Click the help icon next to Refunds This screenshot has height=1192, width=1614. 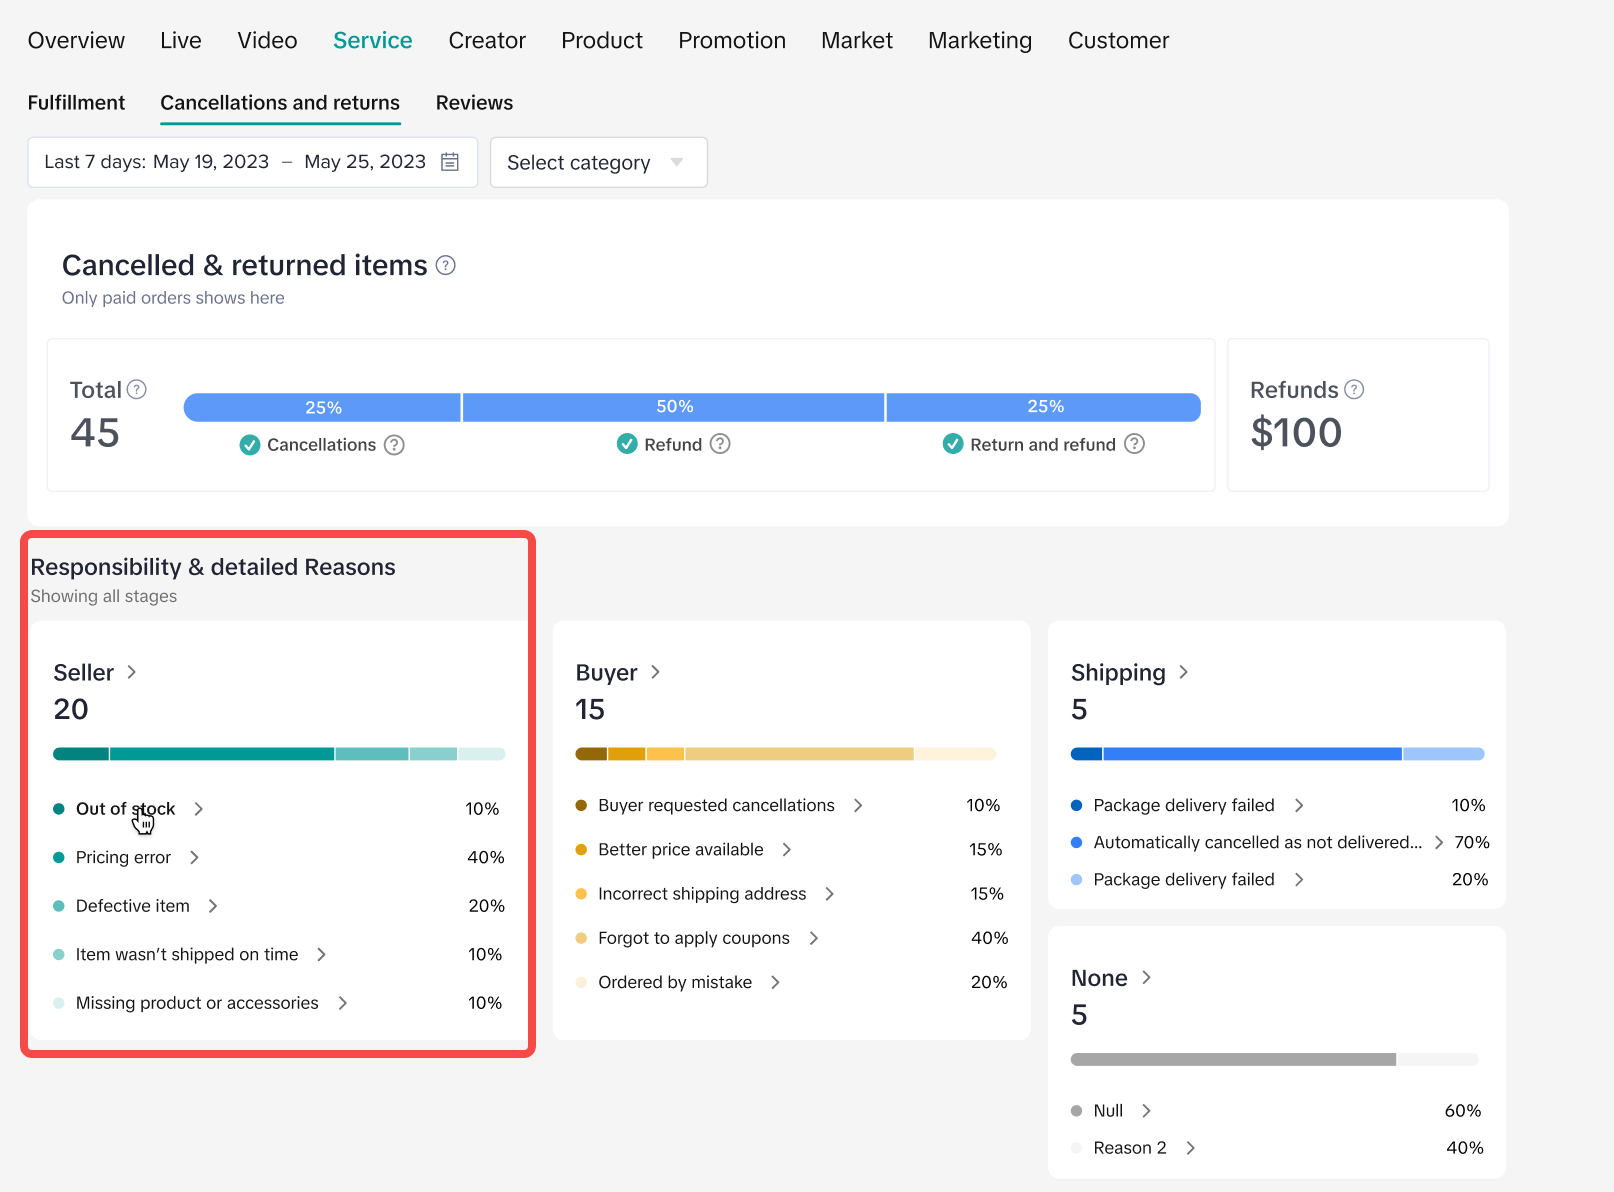[x=1354, y=390]
